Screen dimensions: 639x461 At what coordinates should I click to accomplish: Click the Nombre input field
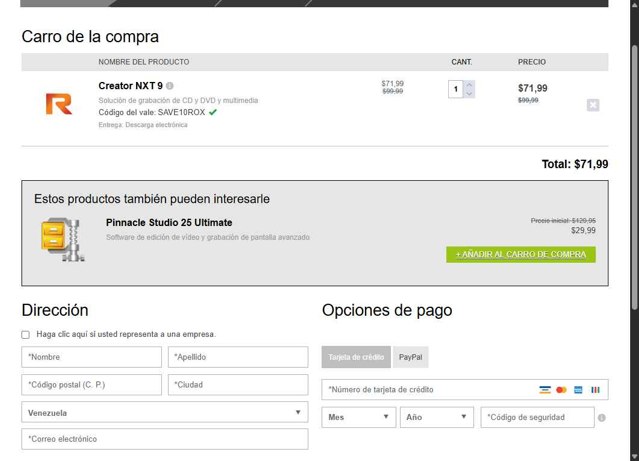[x=92, y=357]
